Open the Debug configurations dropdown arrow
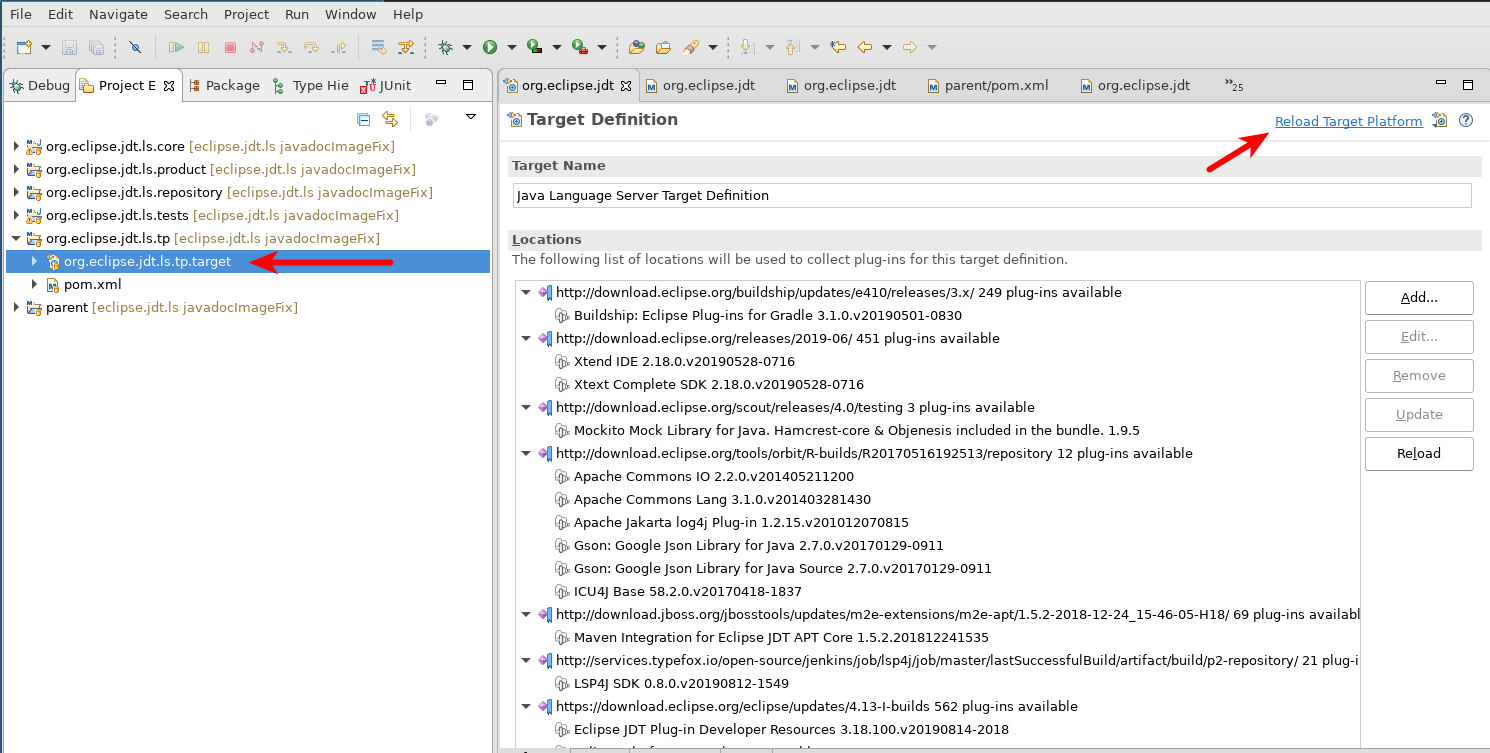This screenshot has height=753, width=1490. [x=467, y=47]
